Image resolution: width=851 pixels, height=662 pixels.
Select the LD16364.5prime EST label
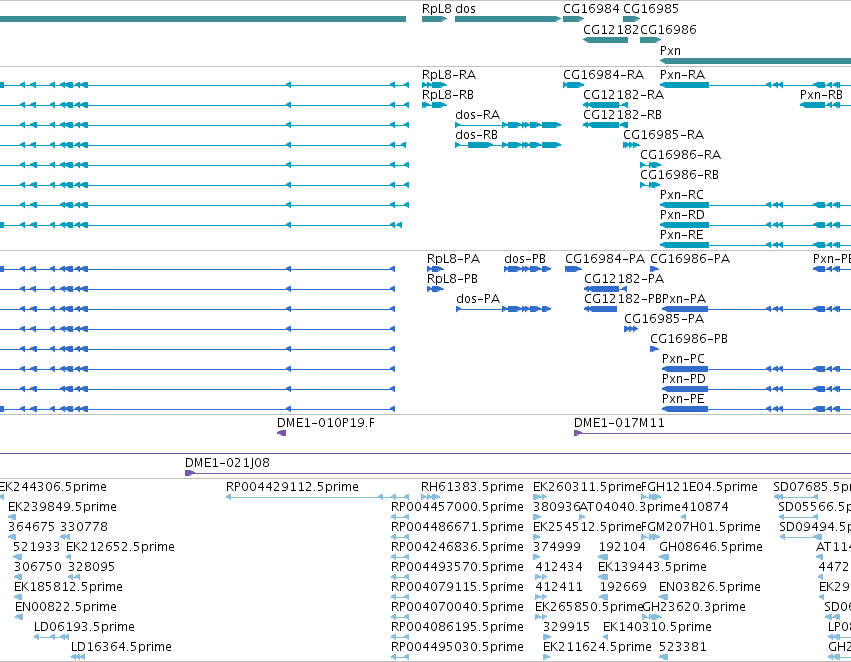point(121,648)
